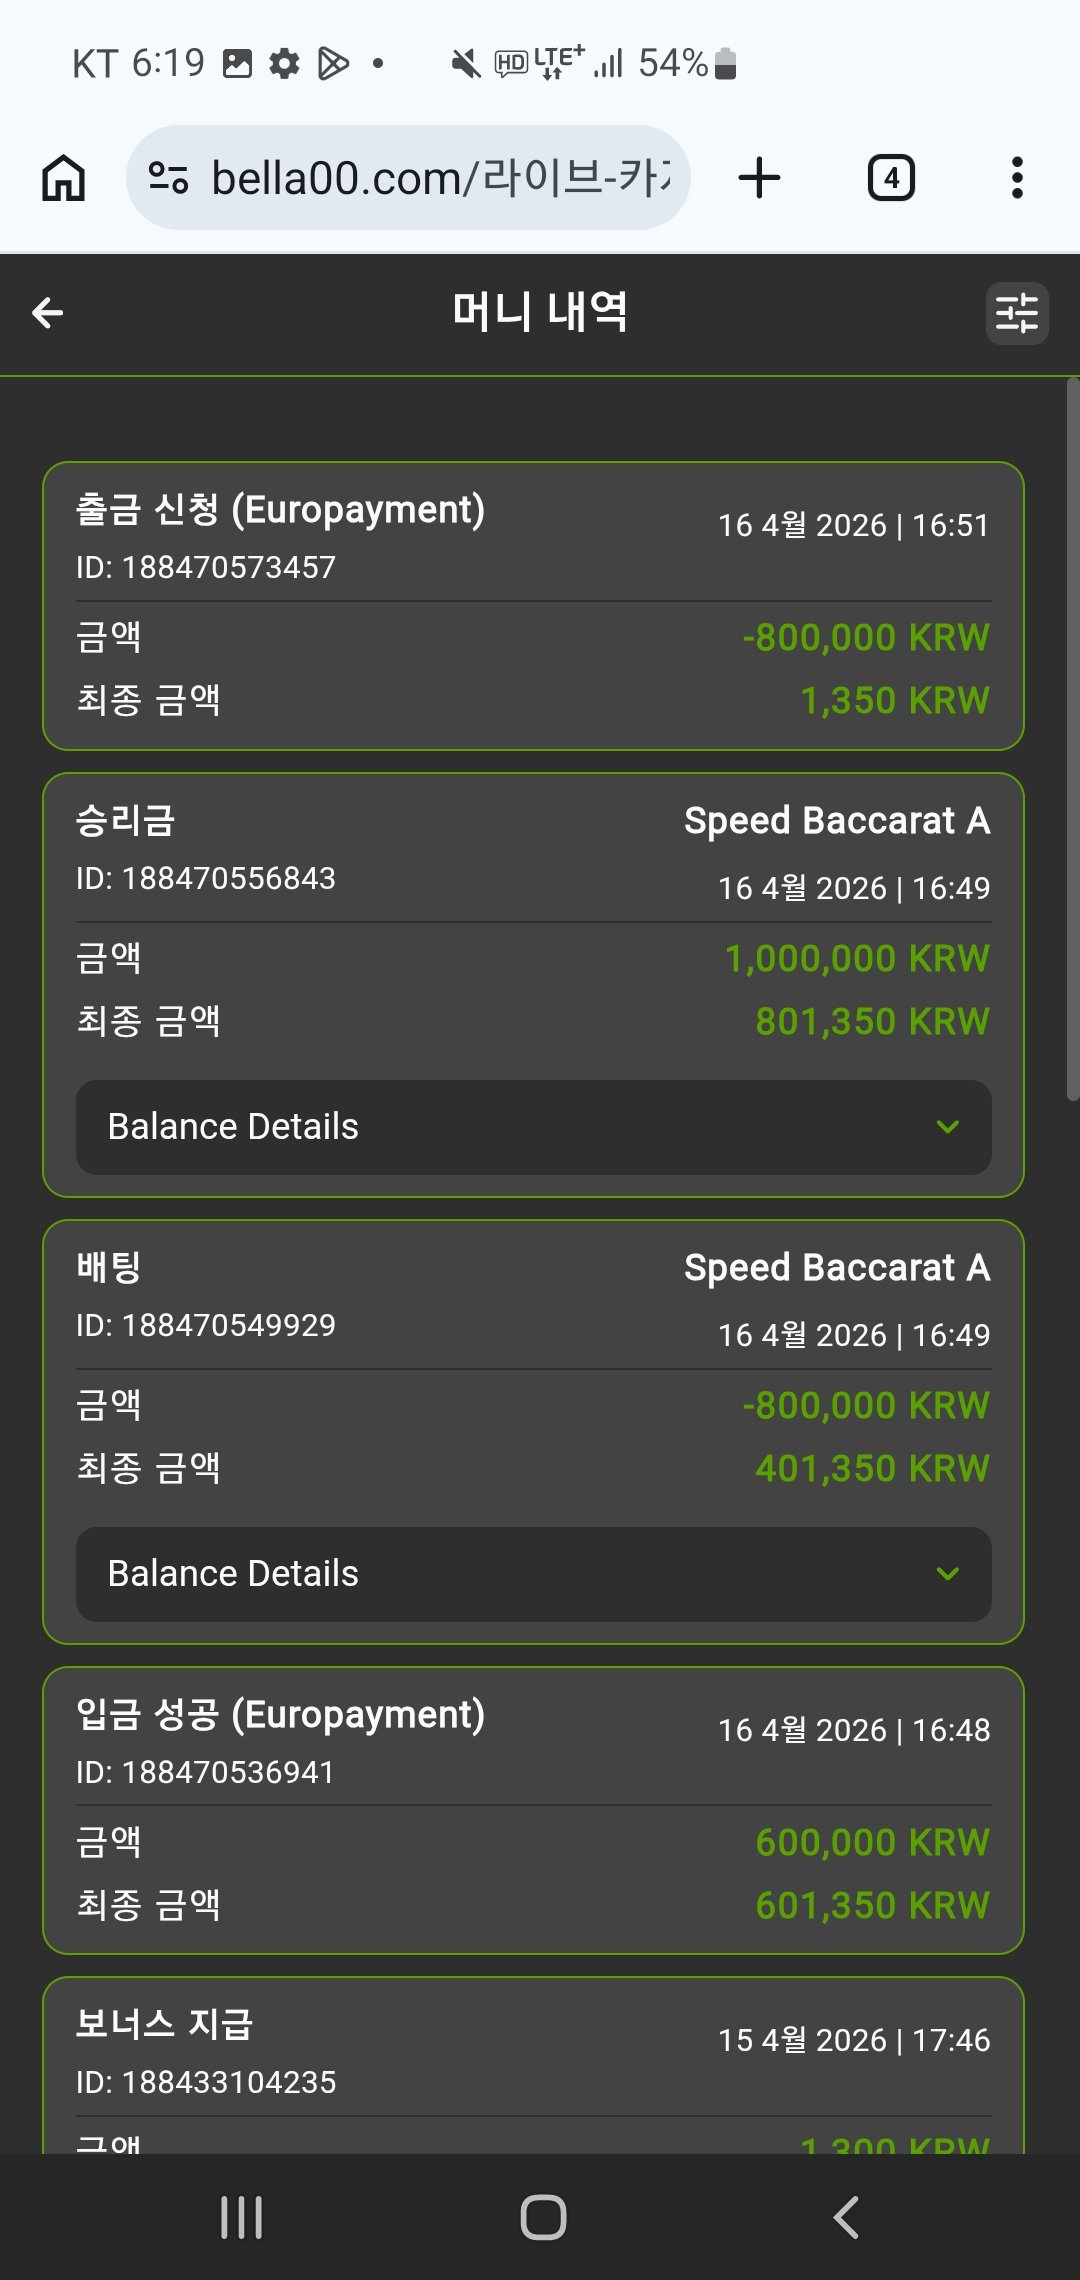Image resolution: width=1080 pixels, height=2280 pixels.
Task: Click the page scrollbar on the right edge
Action: click(x=1073, y=740)
